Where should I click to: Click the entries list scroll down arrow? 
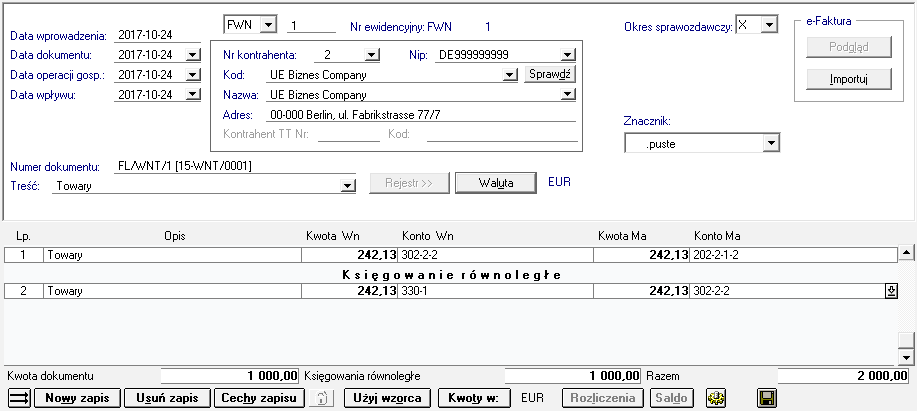[x=906, y=357]
